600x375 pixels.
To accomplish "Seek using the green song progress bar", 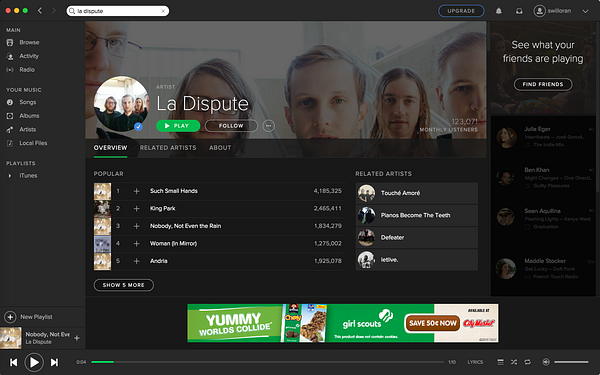I will 268,362.
